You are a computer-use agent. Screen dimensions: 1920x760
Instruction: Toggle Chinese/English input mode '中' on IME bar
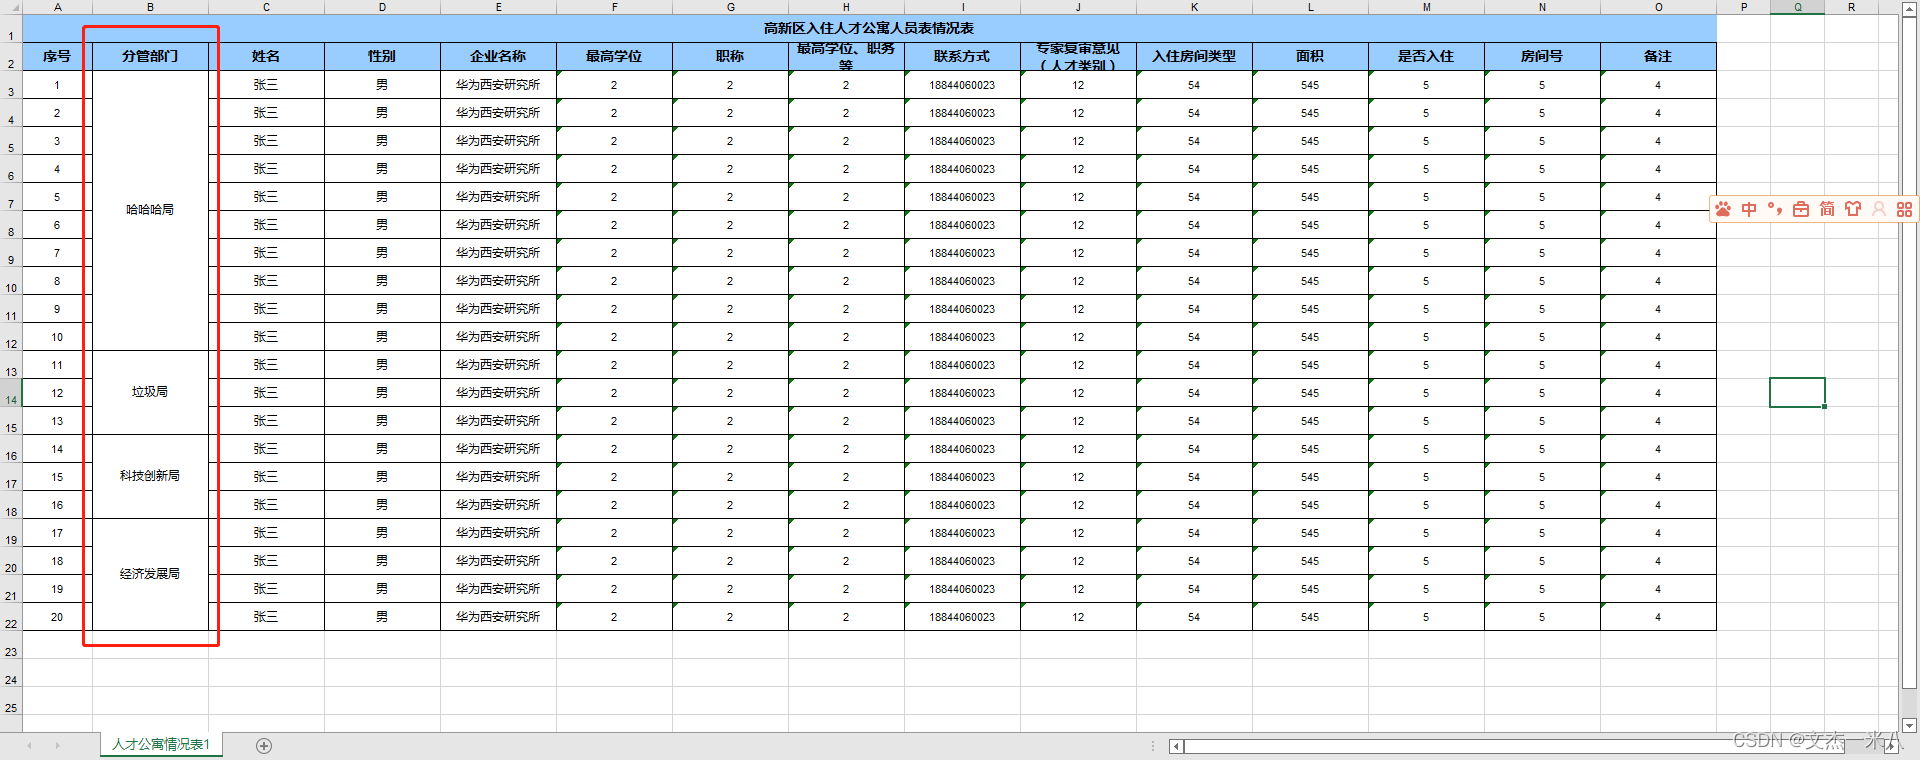click(1749, 209)
